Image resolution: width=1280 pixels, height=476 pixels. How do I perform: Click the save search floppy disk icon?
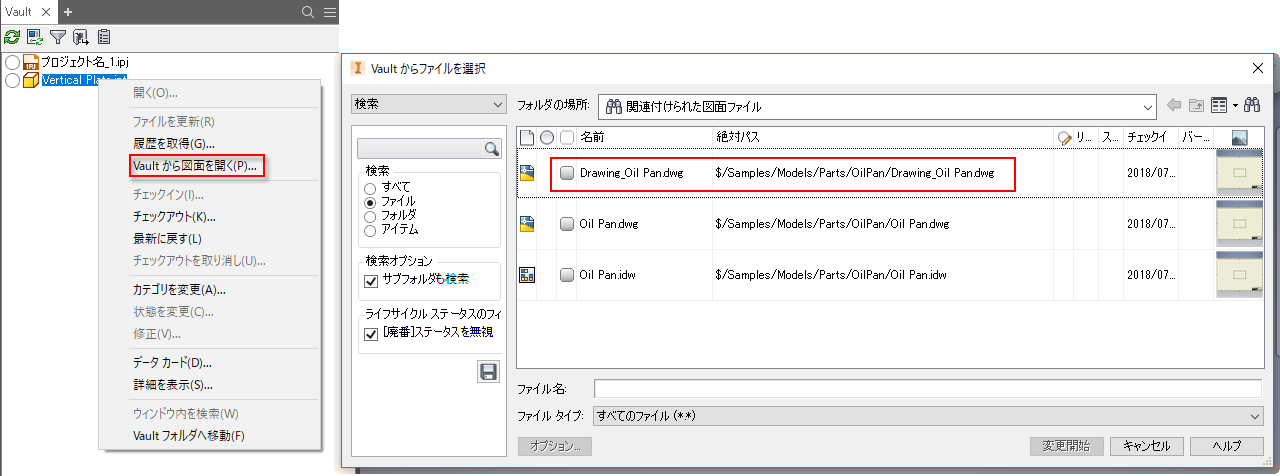click(489, 372)
